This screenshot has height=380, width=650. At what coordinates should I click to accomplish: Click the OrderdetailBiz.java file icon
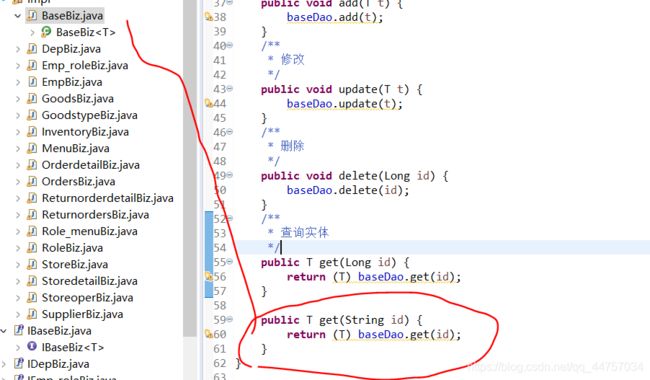(x=32, y=165)
